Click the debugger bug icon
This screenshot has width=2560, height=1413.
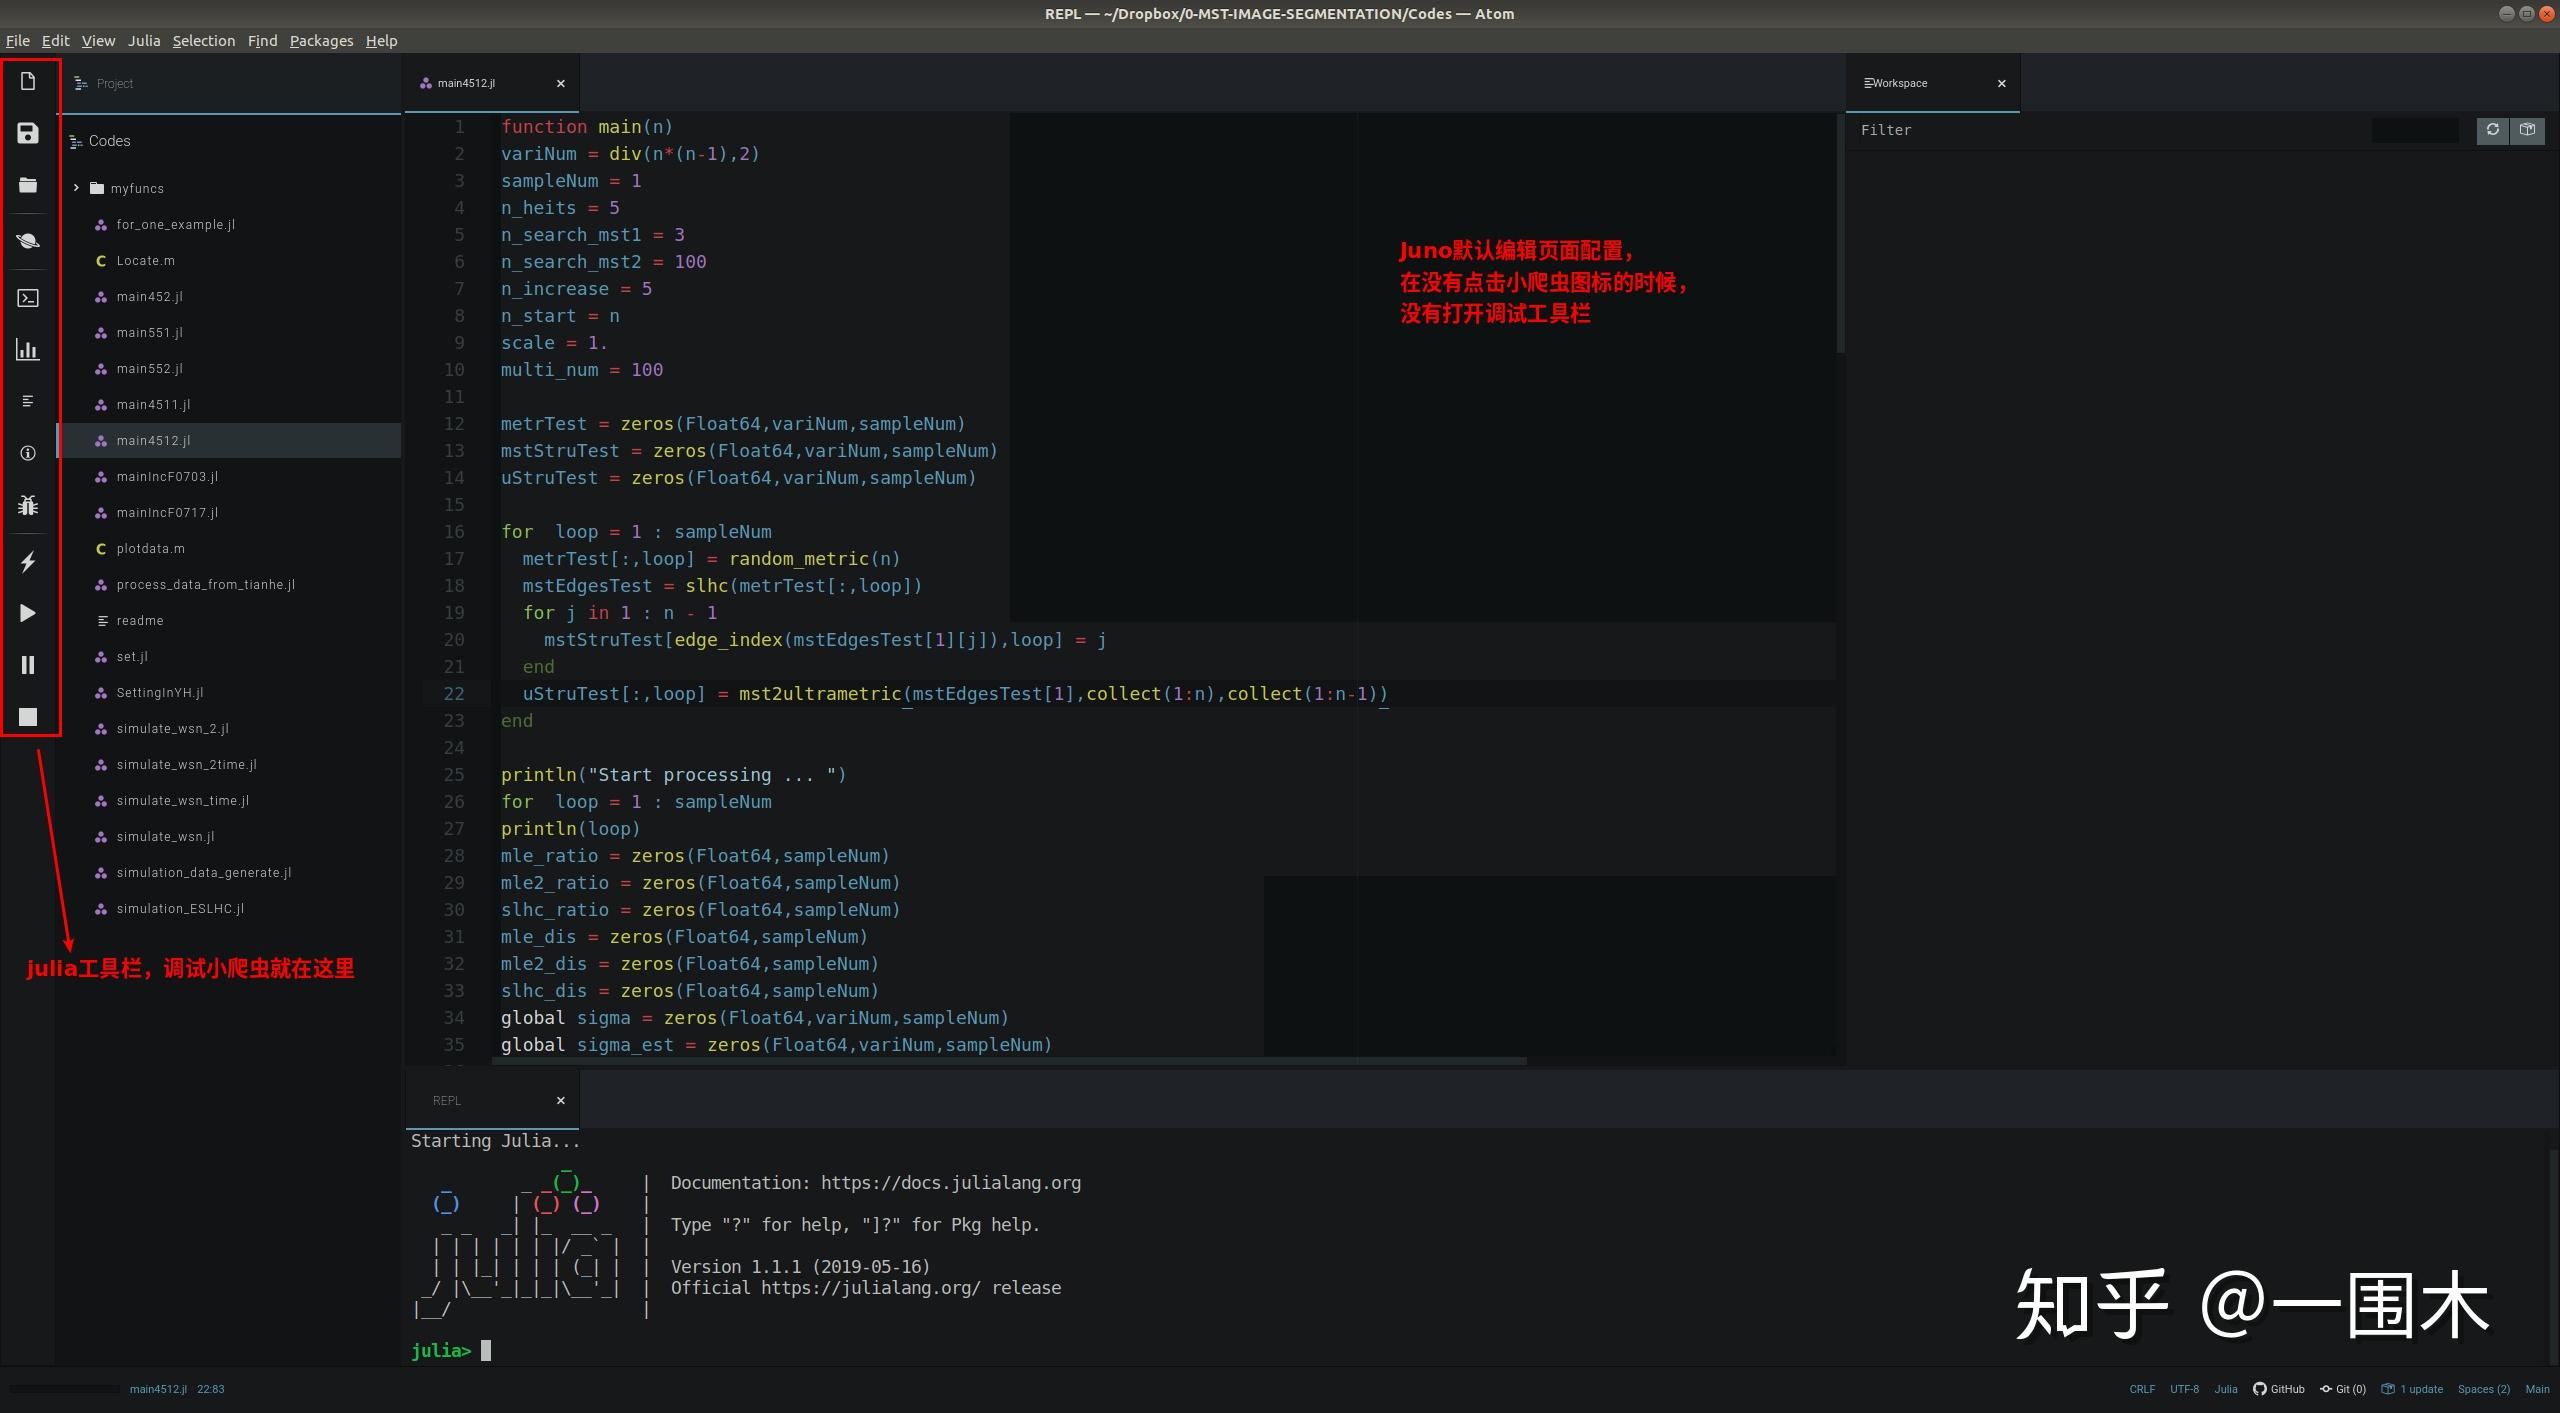coord(28,505)
